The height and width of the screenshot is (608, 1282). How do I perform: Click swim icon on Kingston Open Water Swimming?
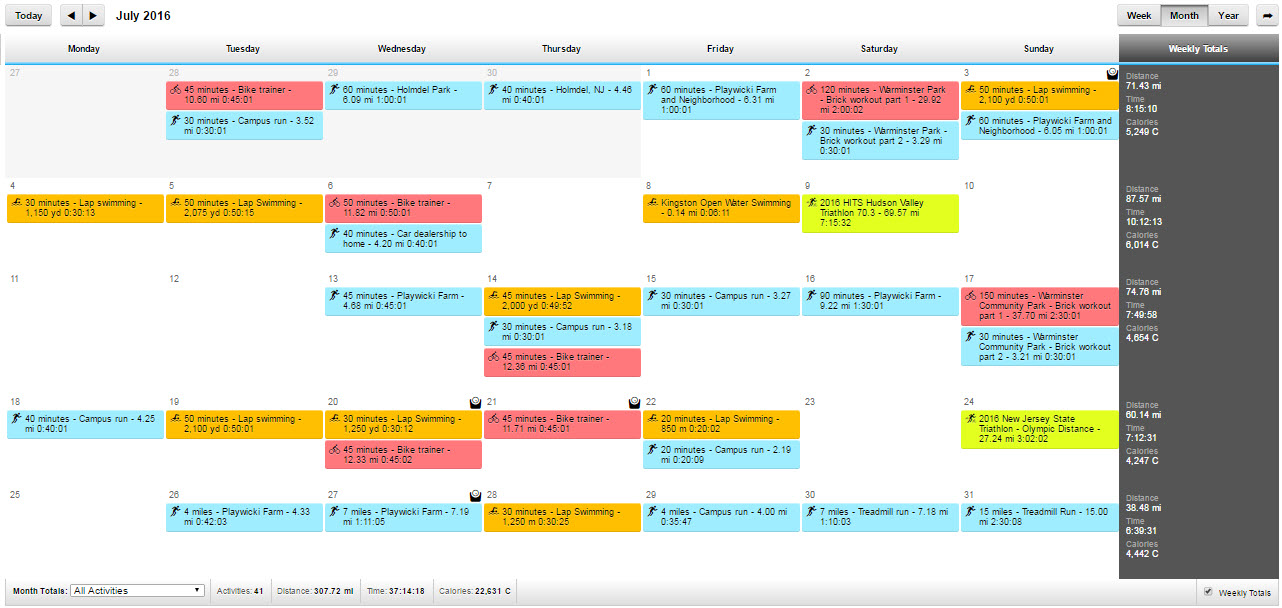(652, 202)
